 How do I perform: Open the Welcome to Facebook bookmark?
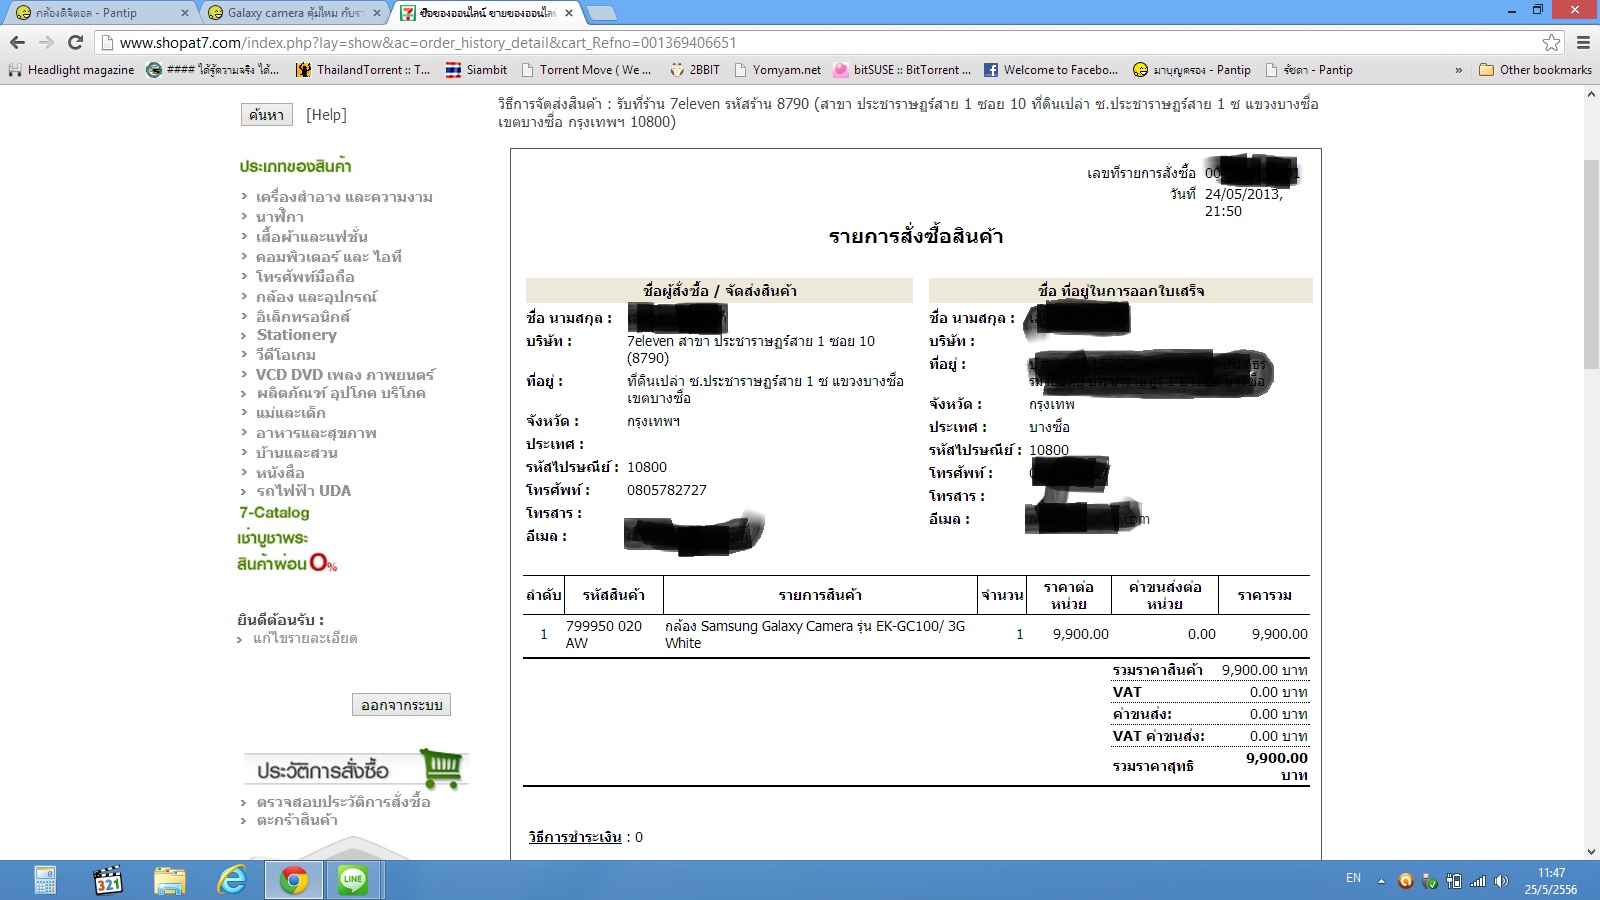coord(1051,70)
